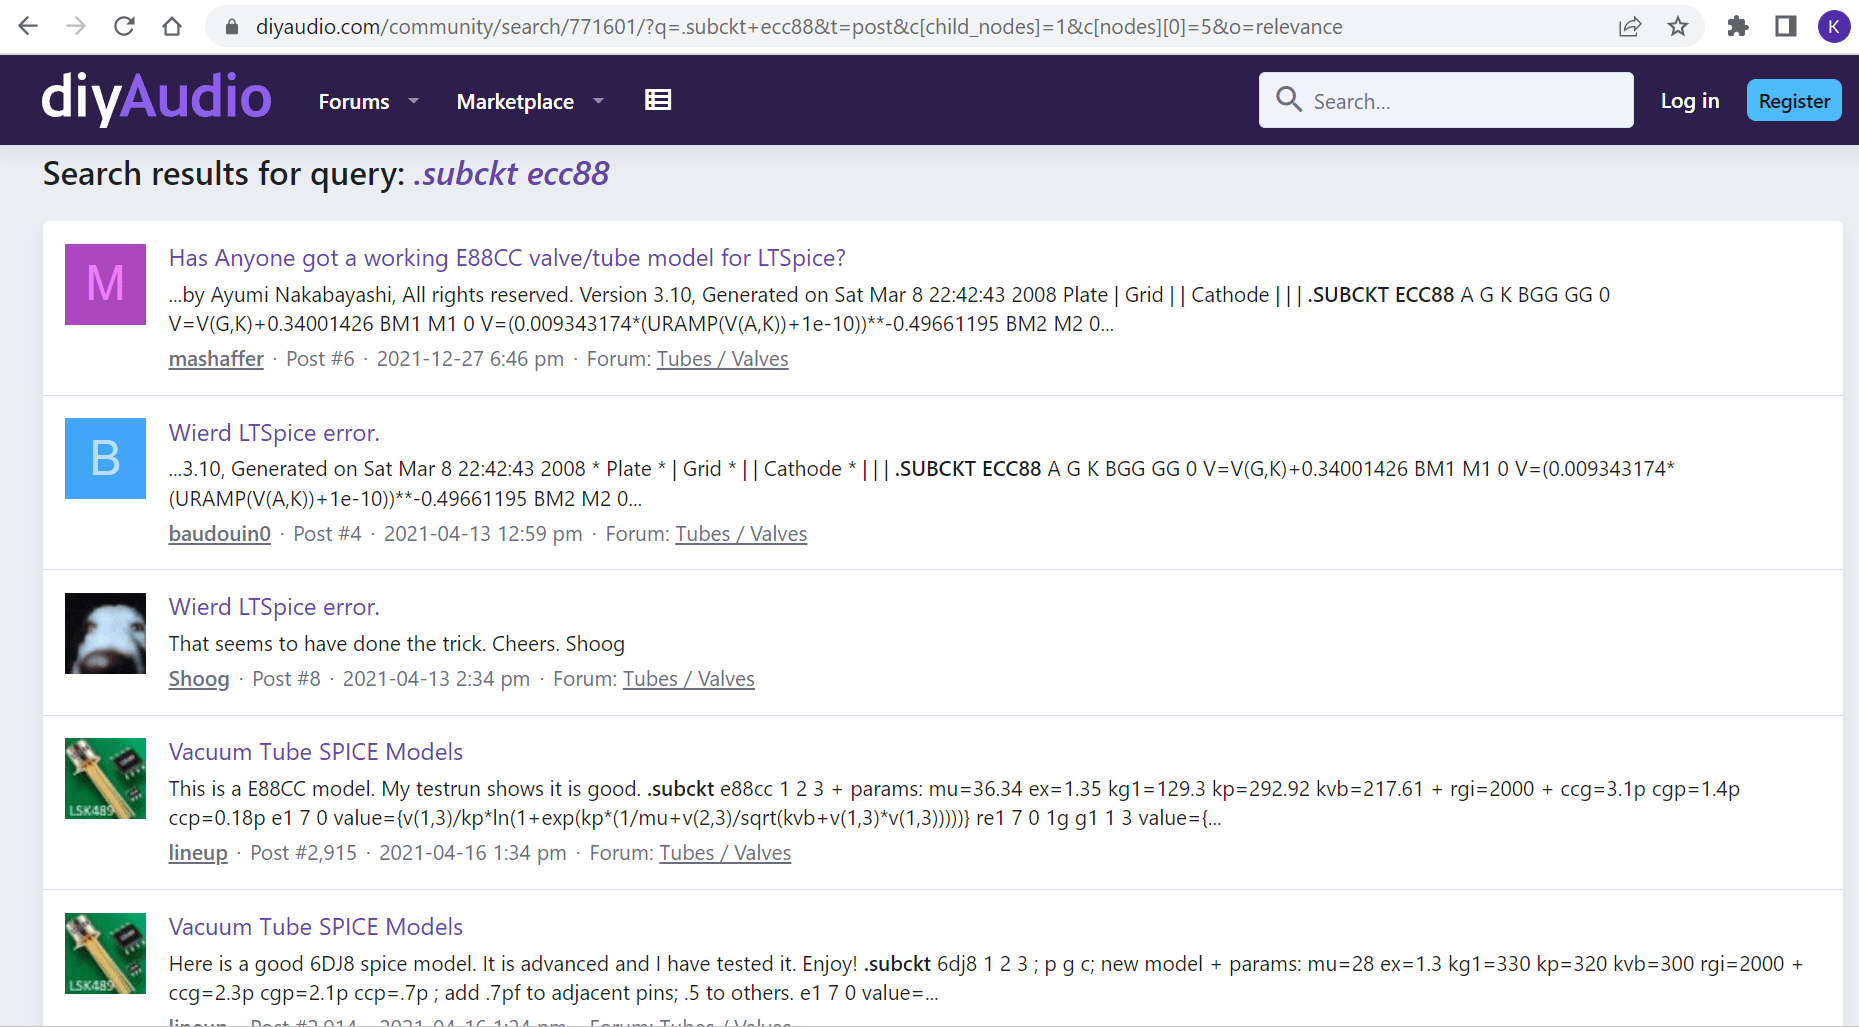Open baudouin0's avatar B

tap(105, 458)
